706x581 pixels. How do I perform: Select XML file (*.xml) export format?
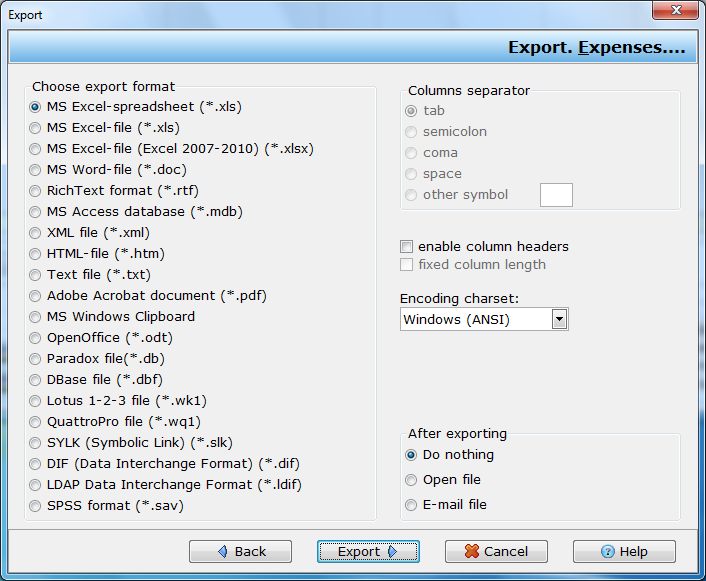(36, 233)
